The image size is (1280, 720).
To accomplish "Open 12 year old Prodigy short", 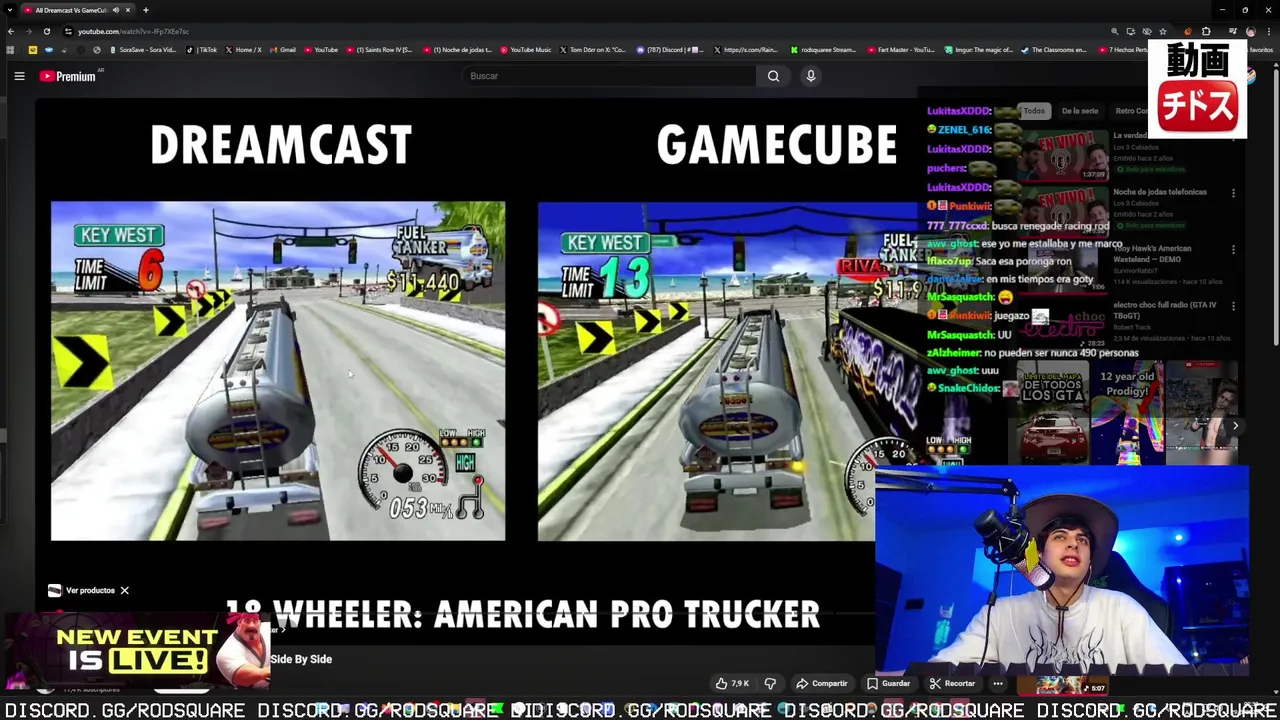I will point(1127,412).
